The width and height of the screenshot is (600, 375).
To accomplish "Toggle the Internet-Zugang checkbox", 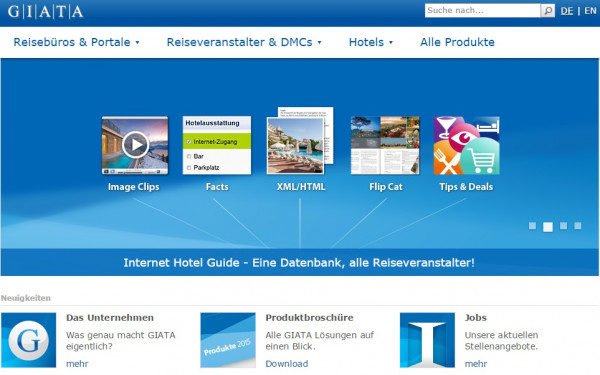I will (189, 142).
